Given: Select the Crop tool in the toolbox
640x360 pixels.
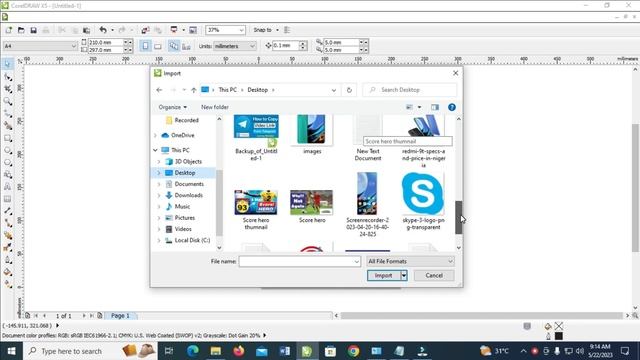Looking at the screenshot, I should (7, 89).
